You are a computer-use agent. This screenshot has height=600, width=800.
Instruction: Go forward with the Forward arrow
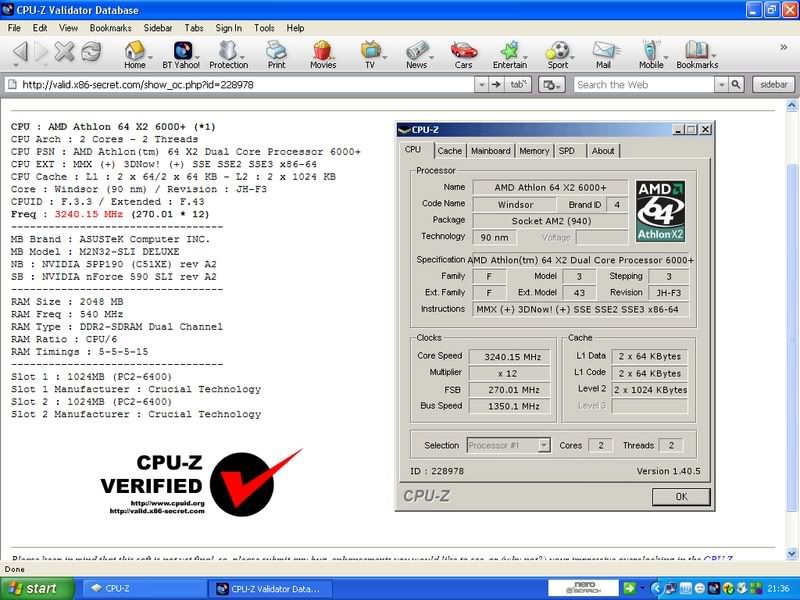pos(41,51)
